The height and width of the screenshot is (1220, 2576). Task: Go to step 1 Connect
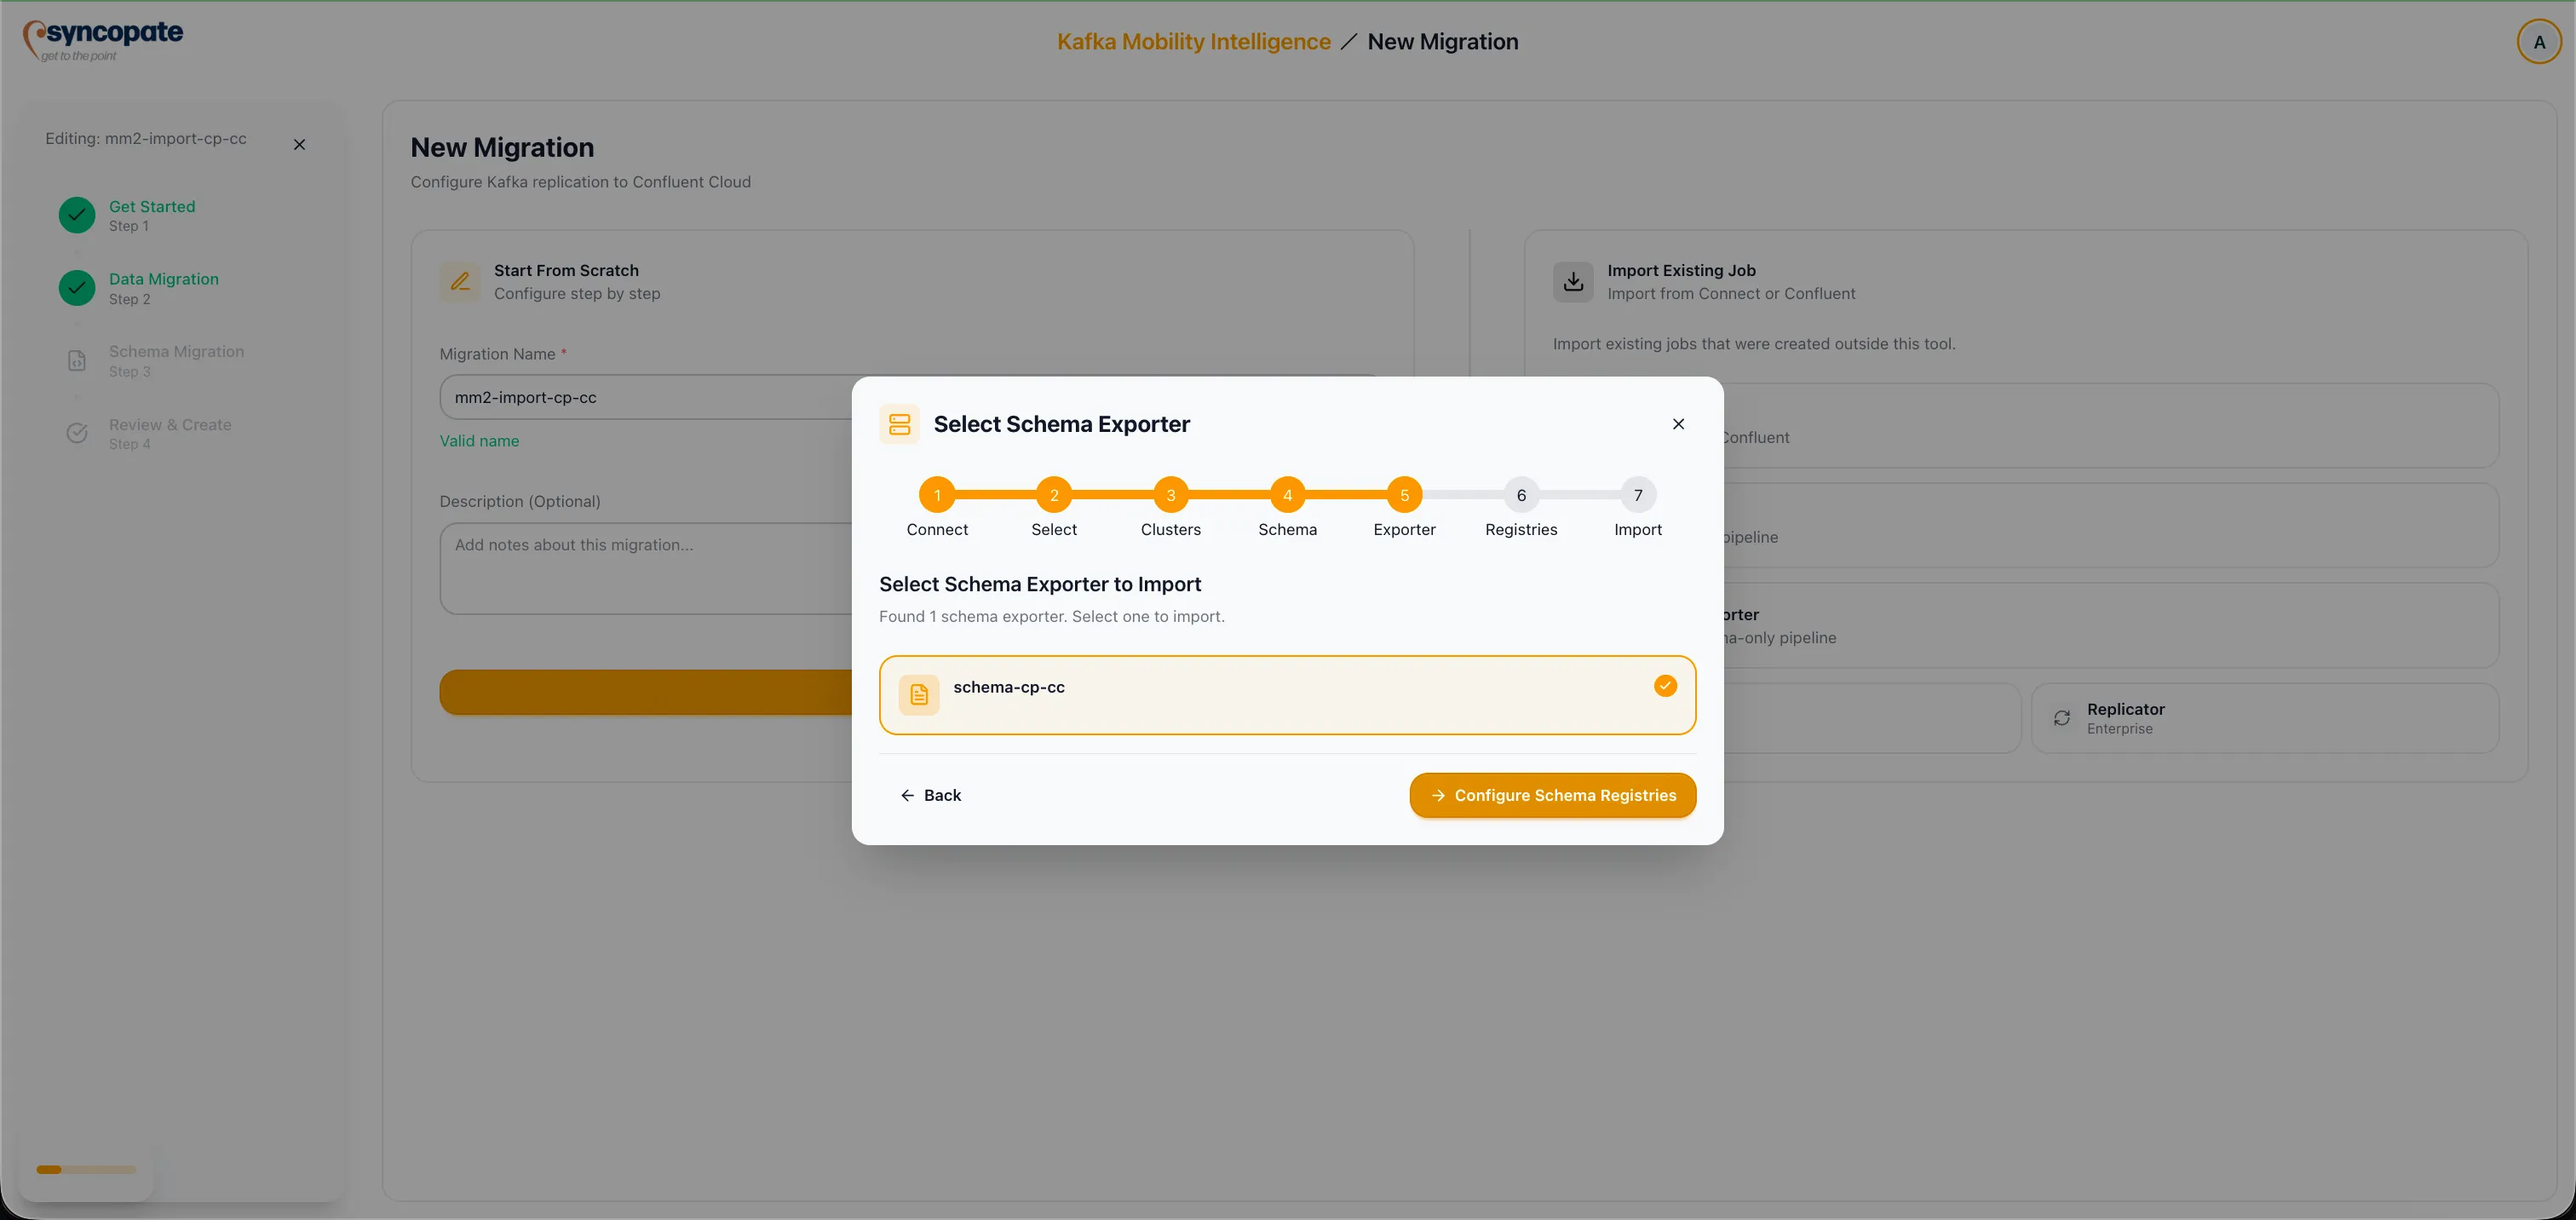point(937,495)
